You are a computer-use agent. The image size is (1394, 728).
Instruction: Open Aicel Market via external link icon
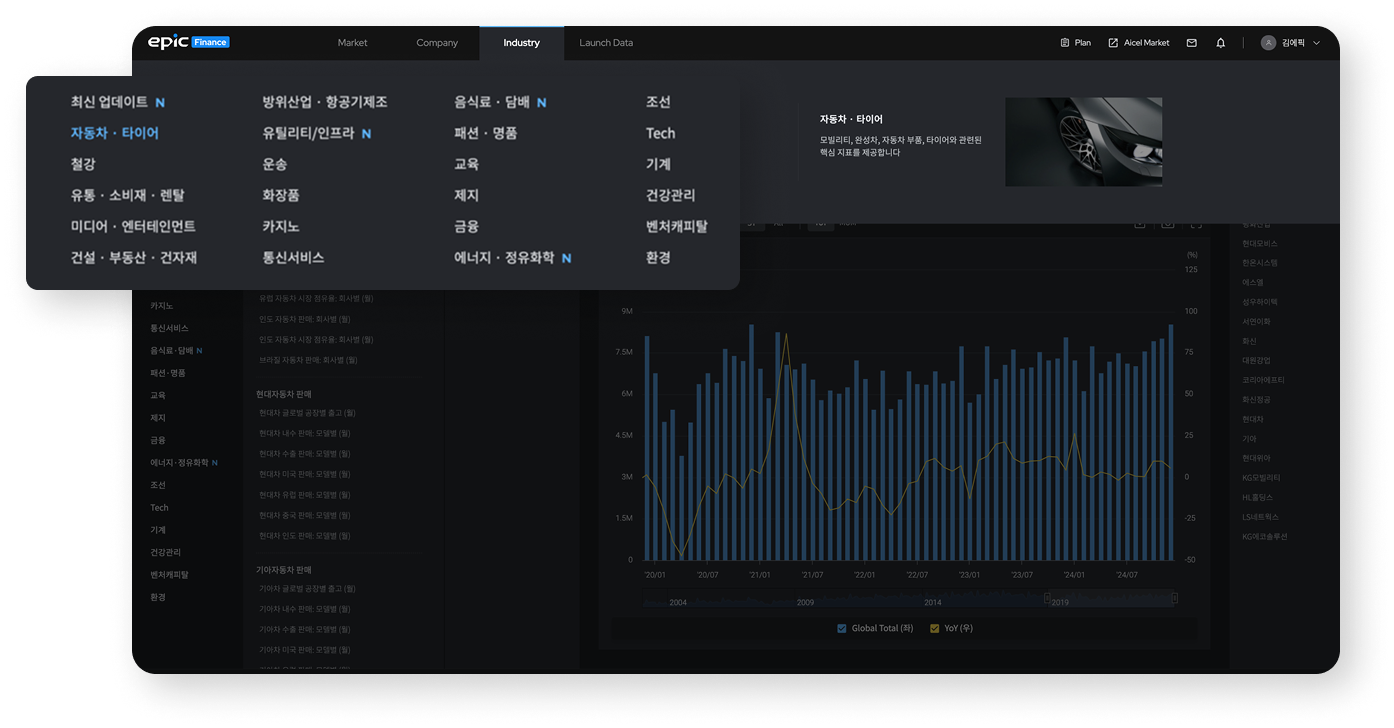coord(1111,42)
